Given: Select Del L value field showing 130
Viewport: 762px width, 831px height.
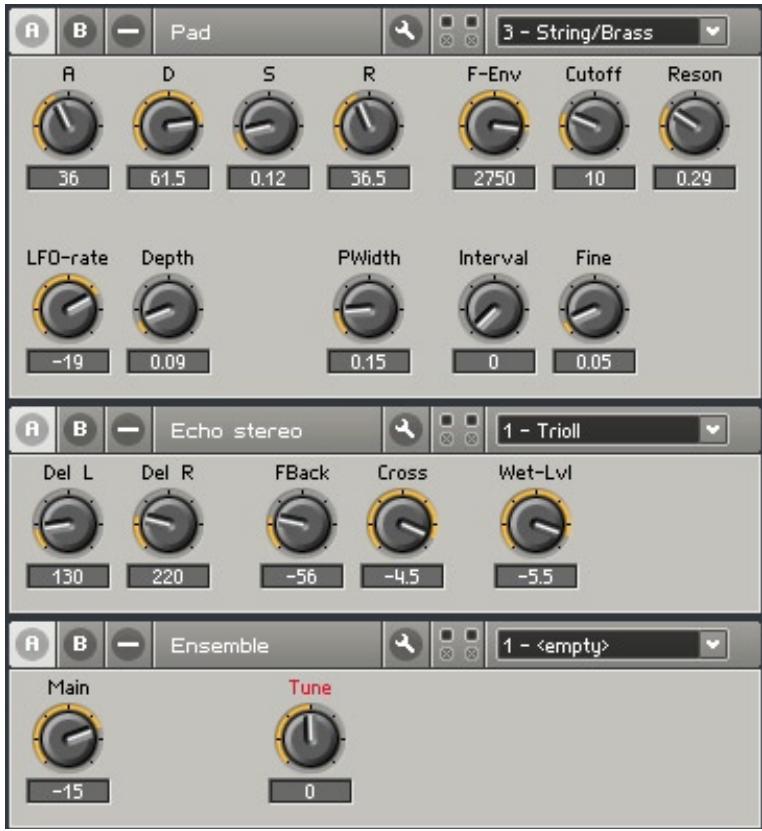Looking at the screenshot, I should click(68, 577).
